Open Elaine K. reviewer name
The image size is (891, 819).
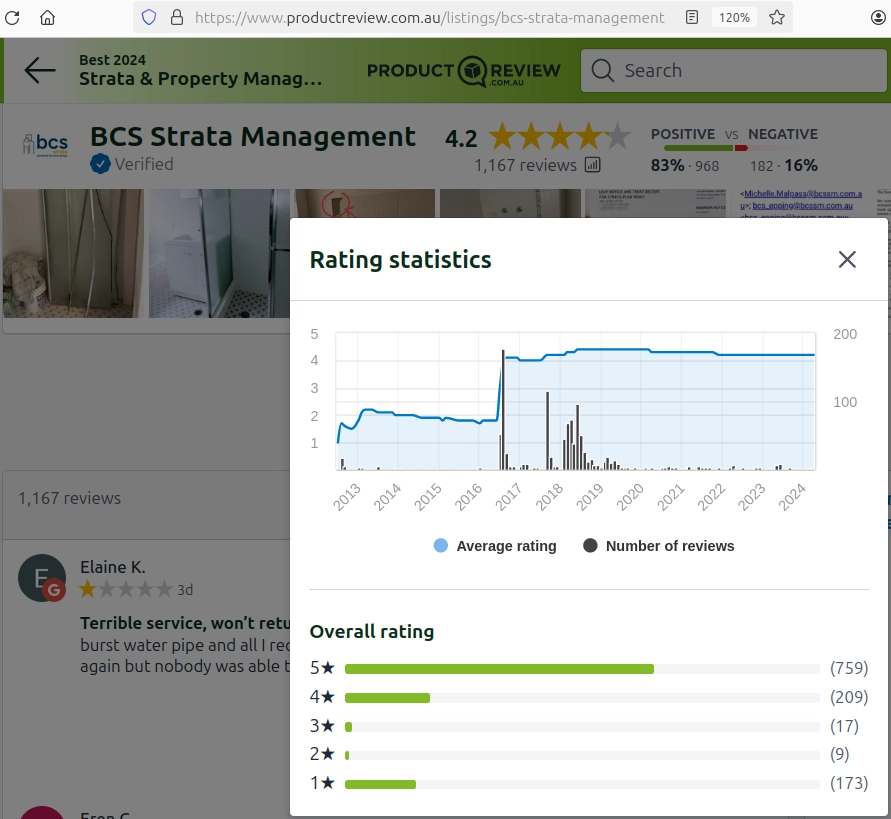coord(113,567)
